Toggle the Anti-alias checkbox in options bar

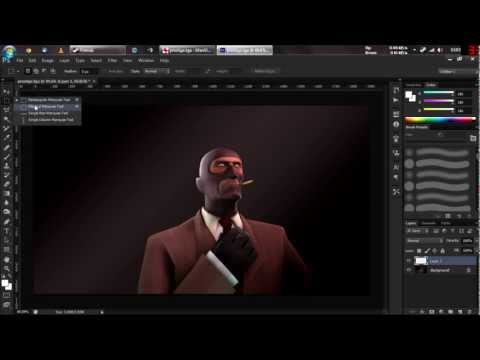(106, 71)
